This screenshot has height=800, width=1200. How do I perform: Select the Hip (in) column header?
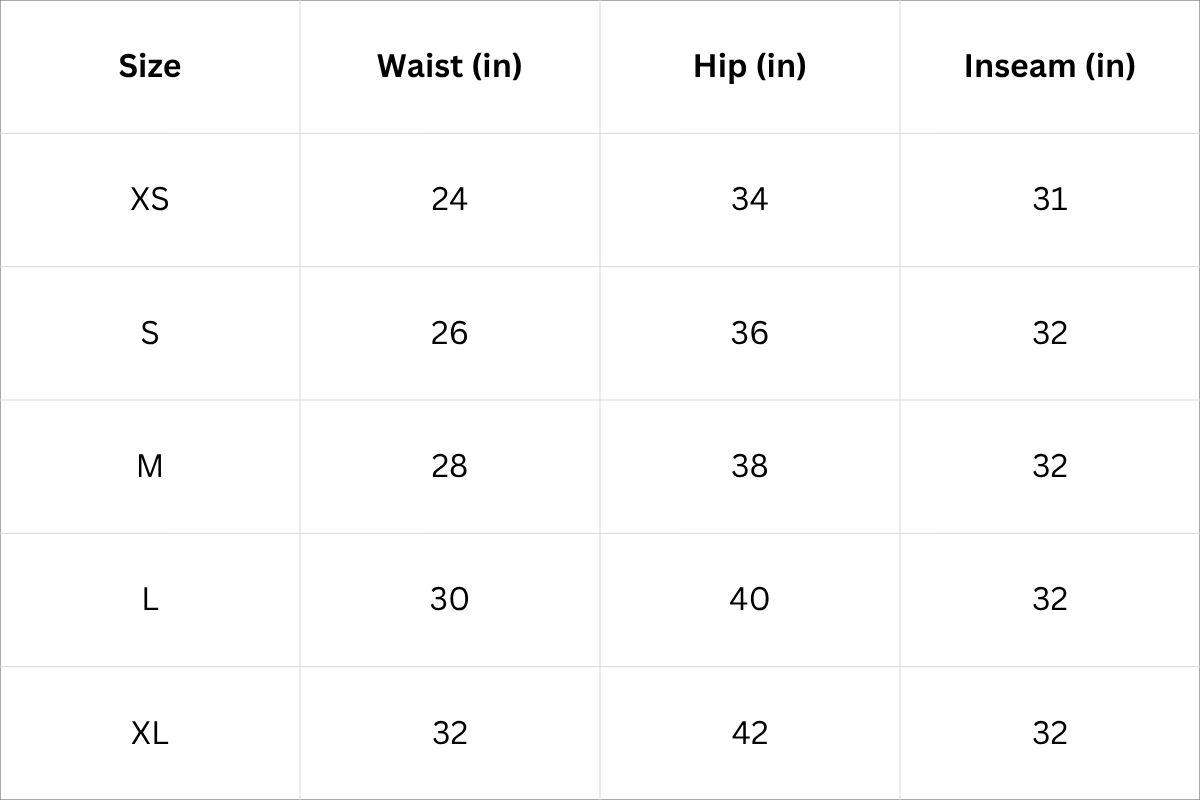coord(750,66)
